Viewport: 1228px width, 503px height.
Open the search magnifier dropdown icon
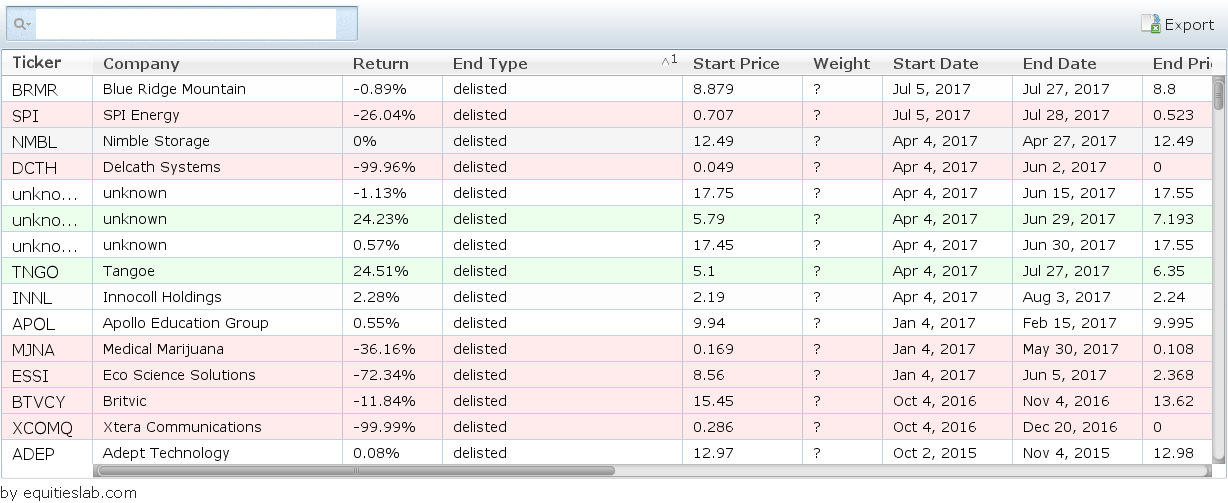point(20,23)
